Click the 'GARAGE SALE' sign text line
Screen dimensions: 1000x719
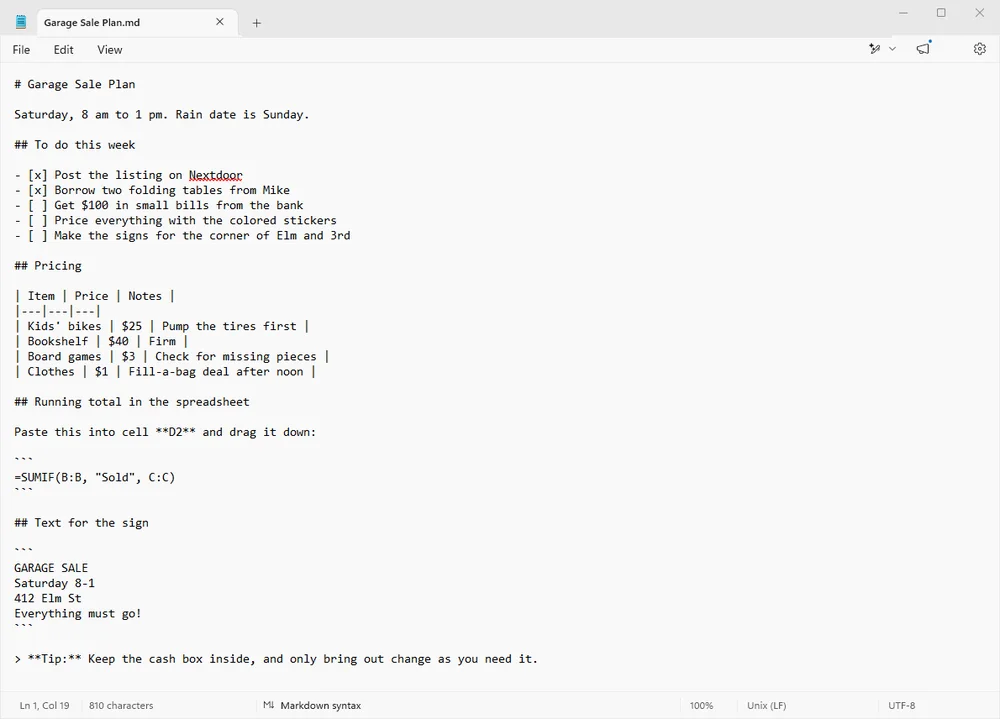pos(51,568)
